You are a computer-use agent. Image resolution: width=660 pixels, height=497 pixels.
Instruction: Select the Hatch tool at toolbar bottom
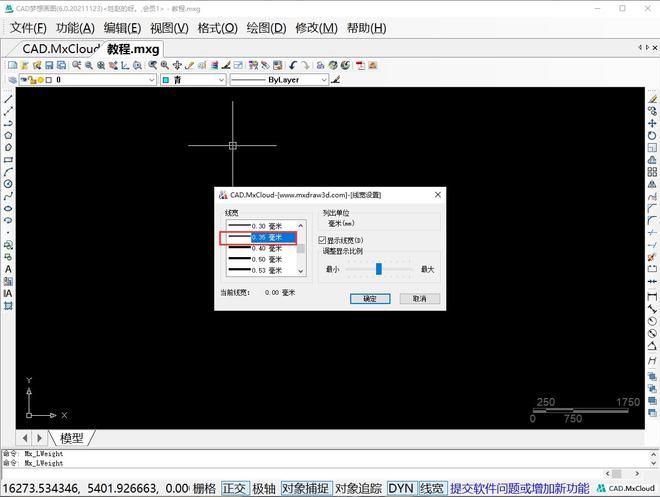(8, 306)
